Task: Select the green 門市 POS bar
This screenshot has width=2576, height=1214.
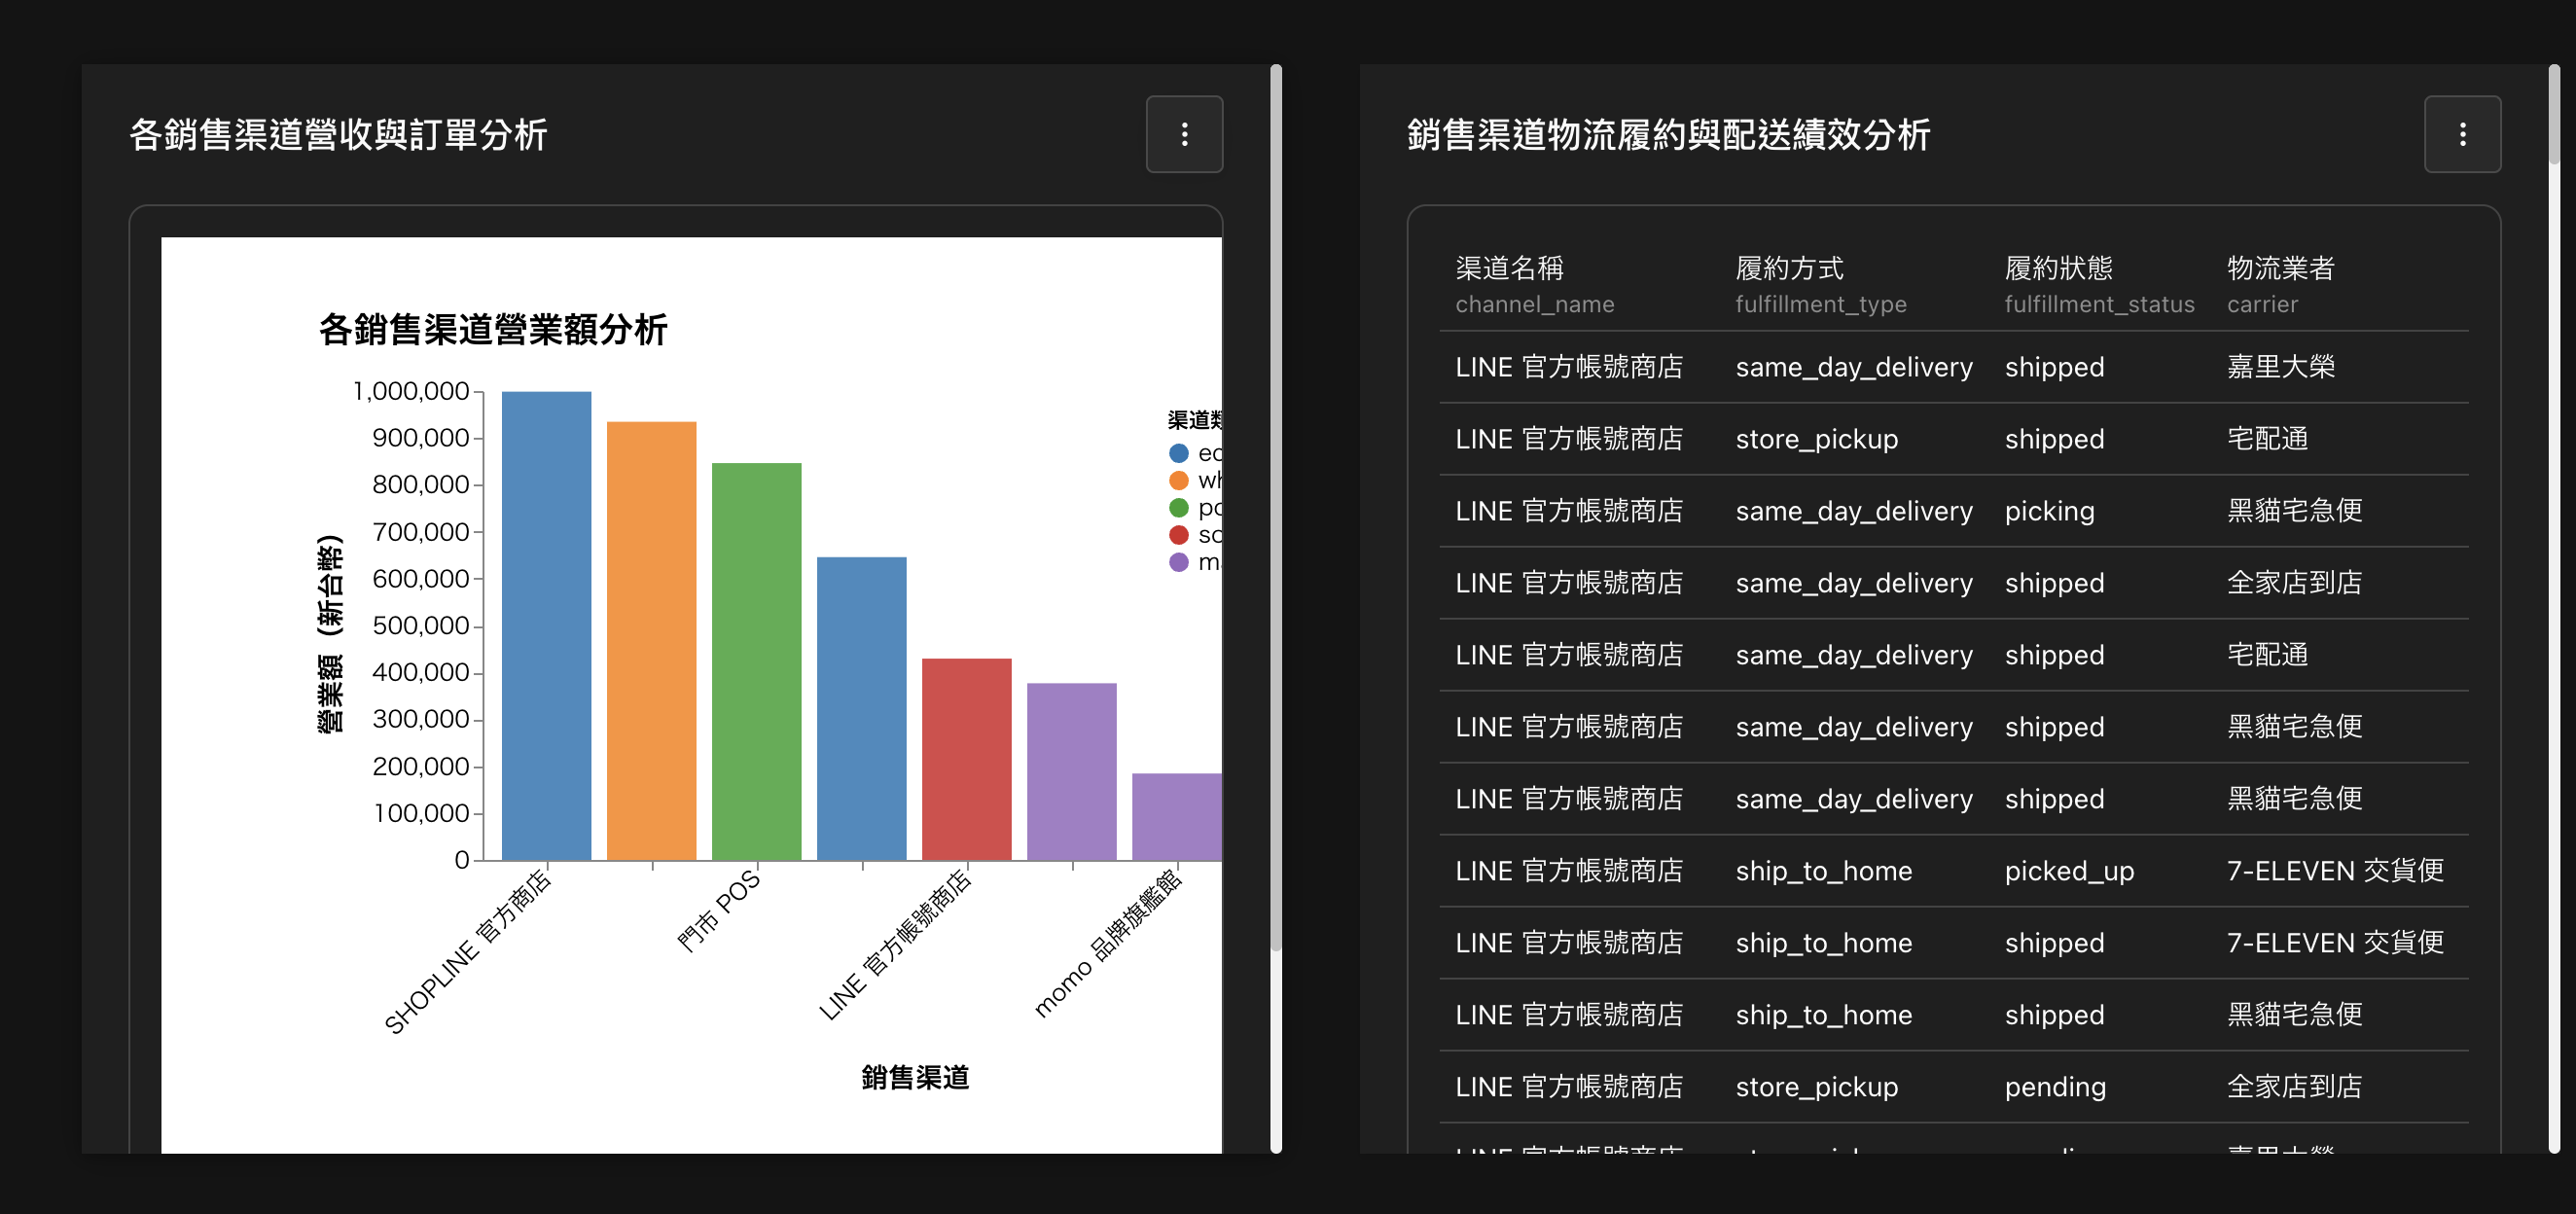Action: [756, 661]
